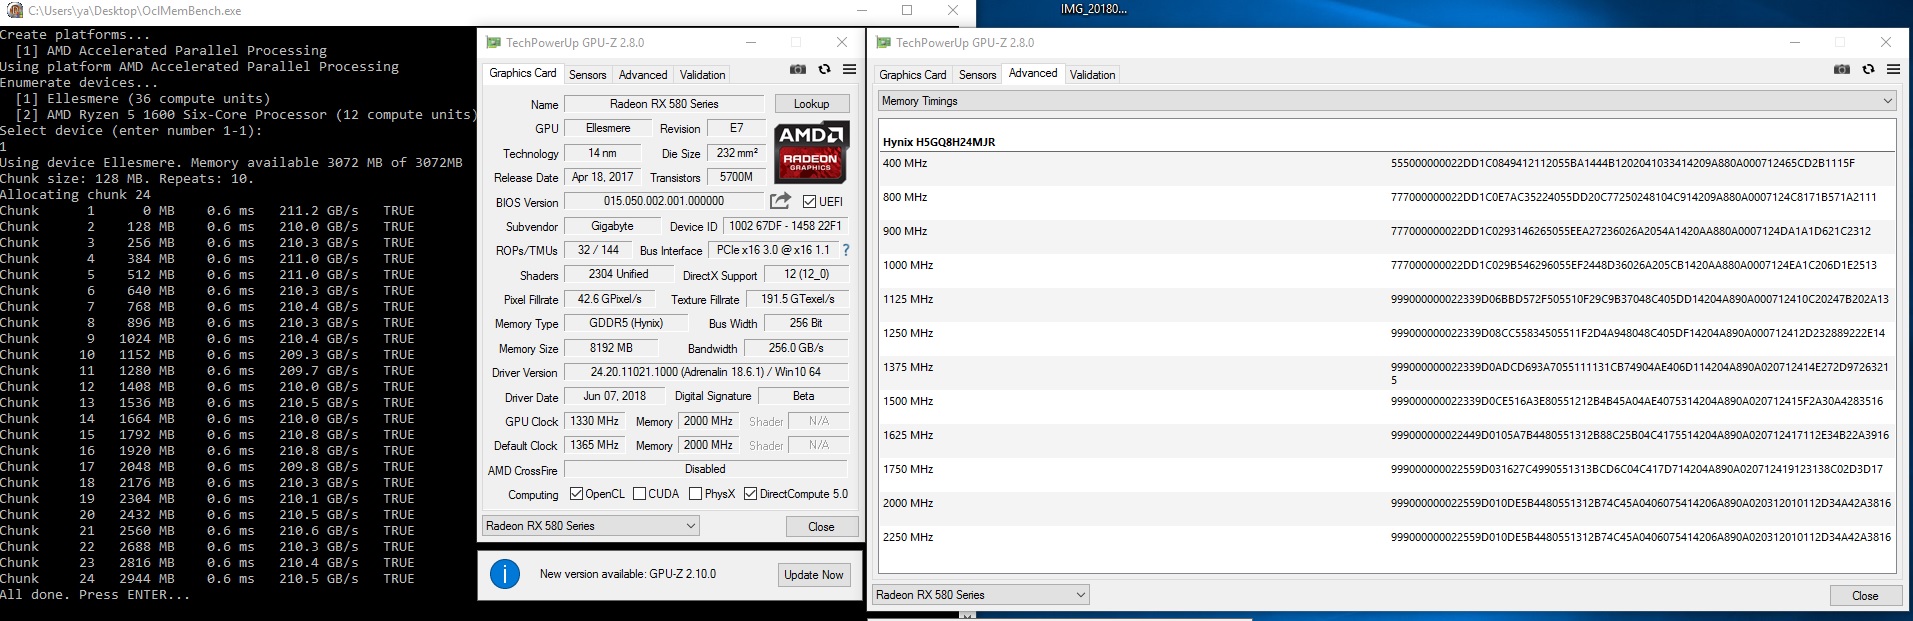1913x621 pixels.
Task: Toggle the PhysX checkbox
Action: tap(695, 494)
